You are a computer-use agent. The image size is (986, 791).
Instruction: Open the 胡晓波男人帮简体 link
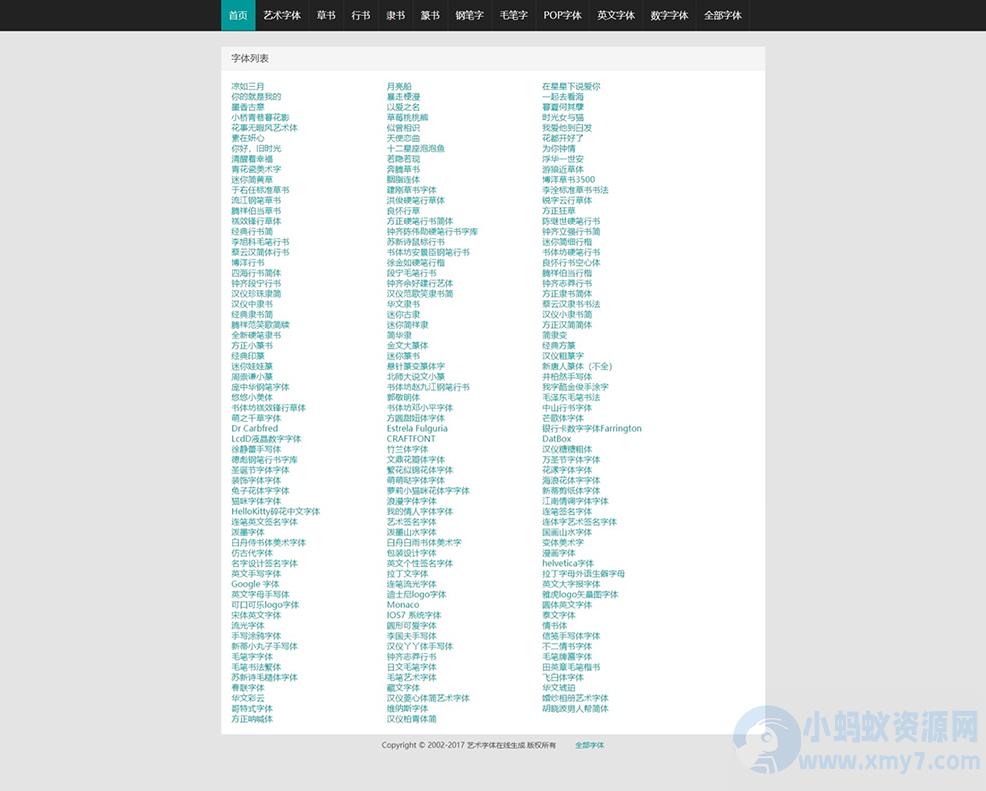[575, 709]
